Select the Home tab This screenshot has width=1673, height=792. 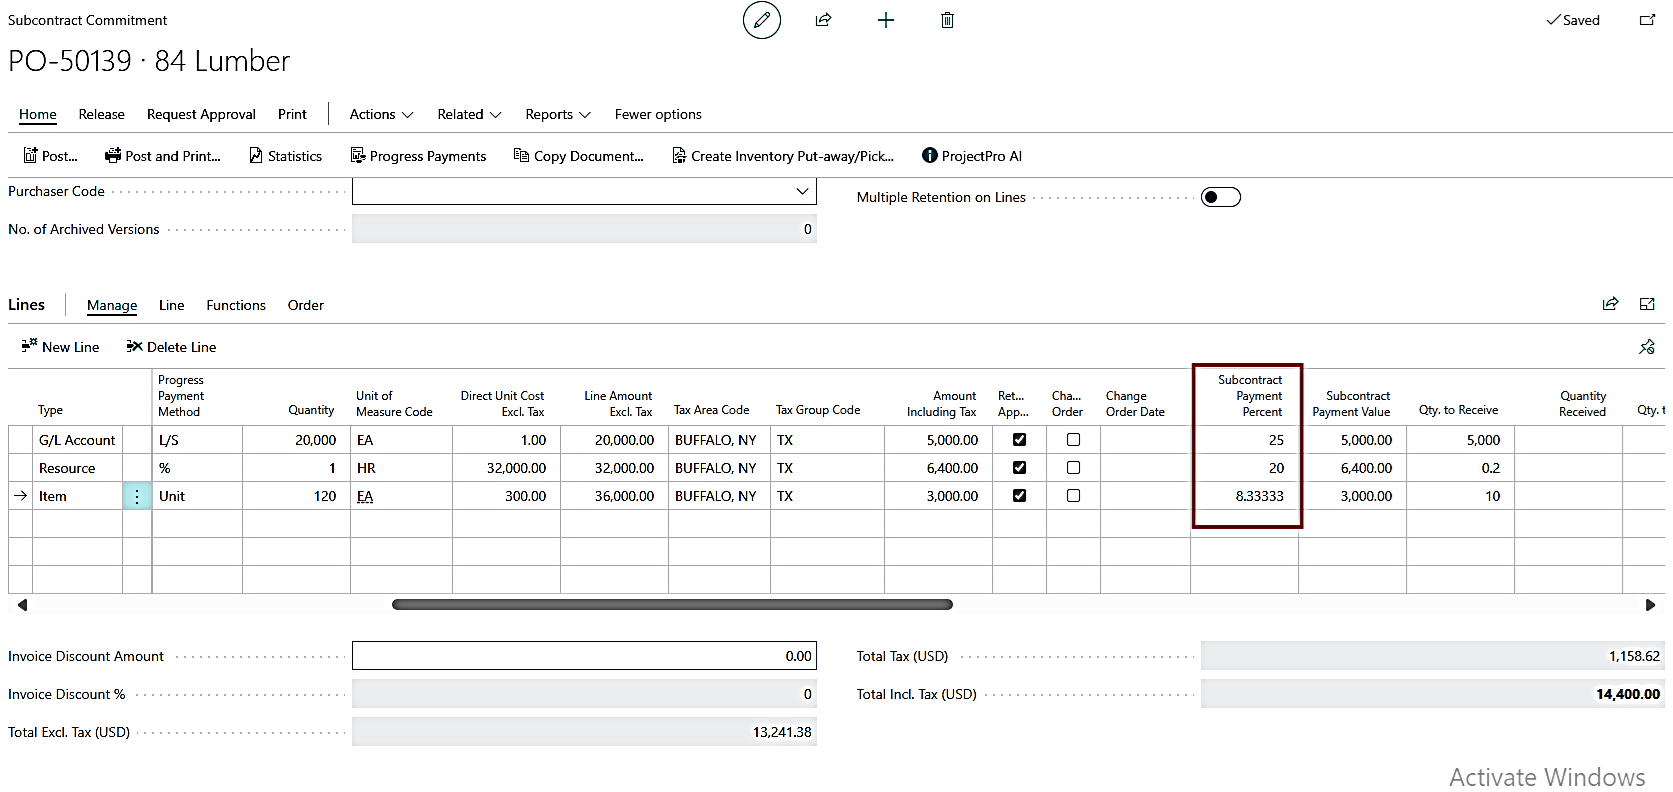tap(38, 114)
